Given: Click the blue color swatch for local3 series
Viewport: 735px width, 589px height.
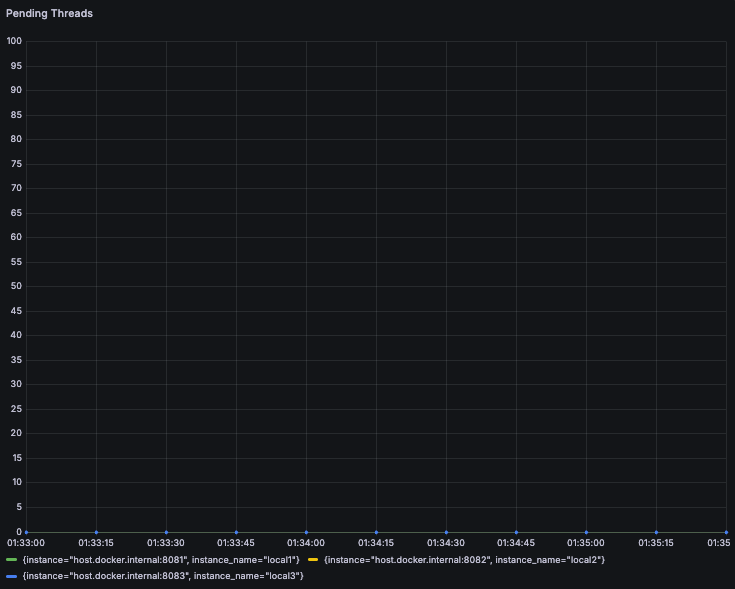Looking at the screenshot, I should (11, 576).
